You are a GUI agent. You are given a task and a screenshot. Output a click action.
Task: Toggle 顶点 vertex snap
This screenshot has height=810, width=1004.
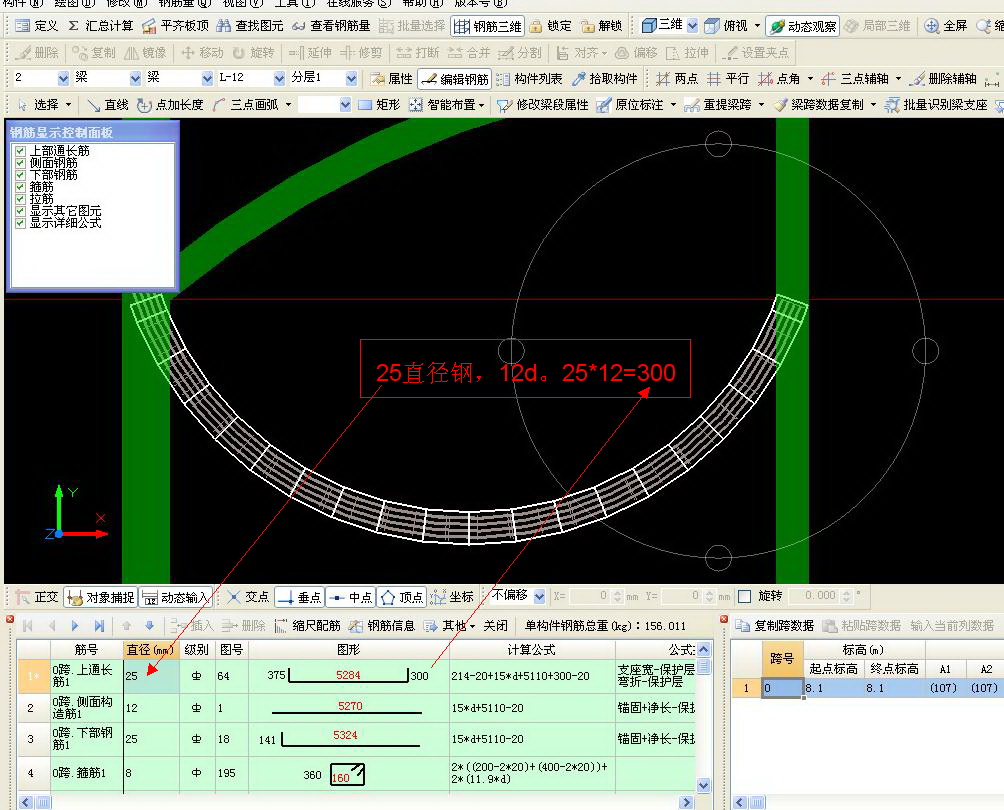coord(402,597)
